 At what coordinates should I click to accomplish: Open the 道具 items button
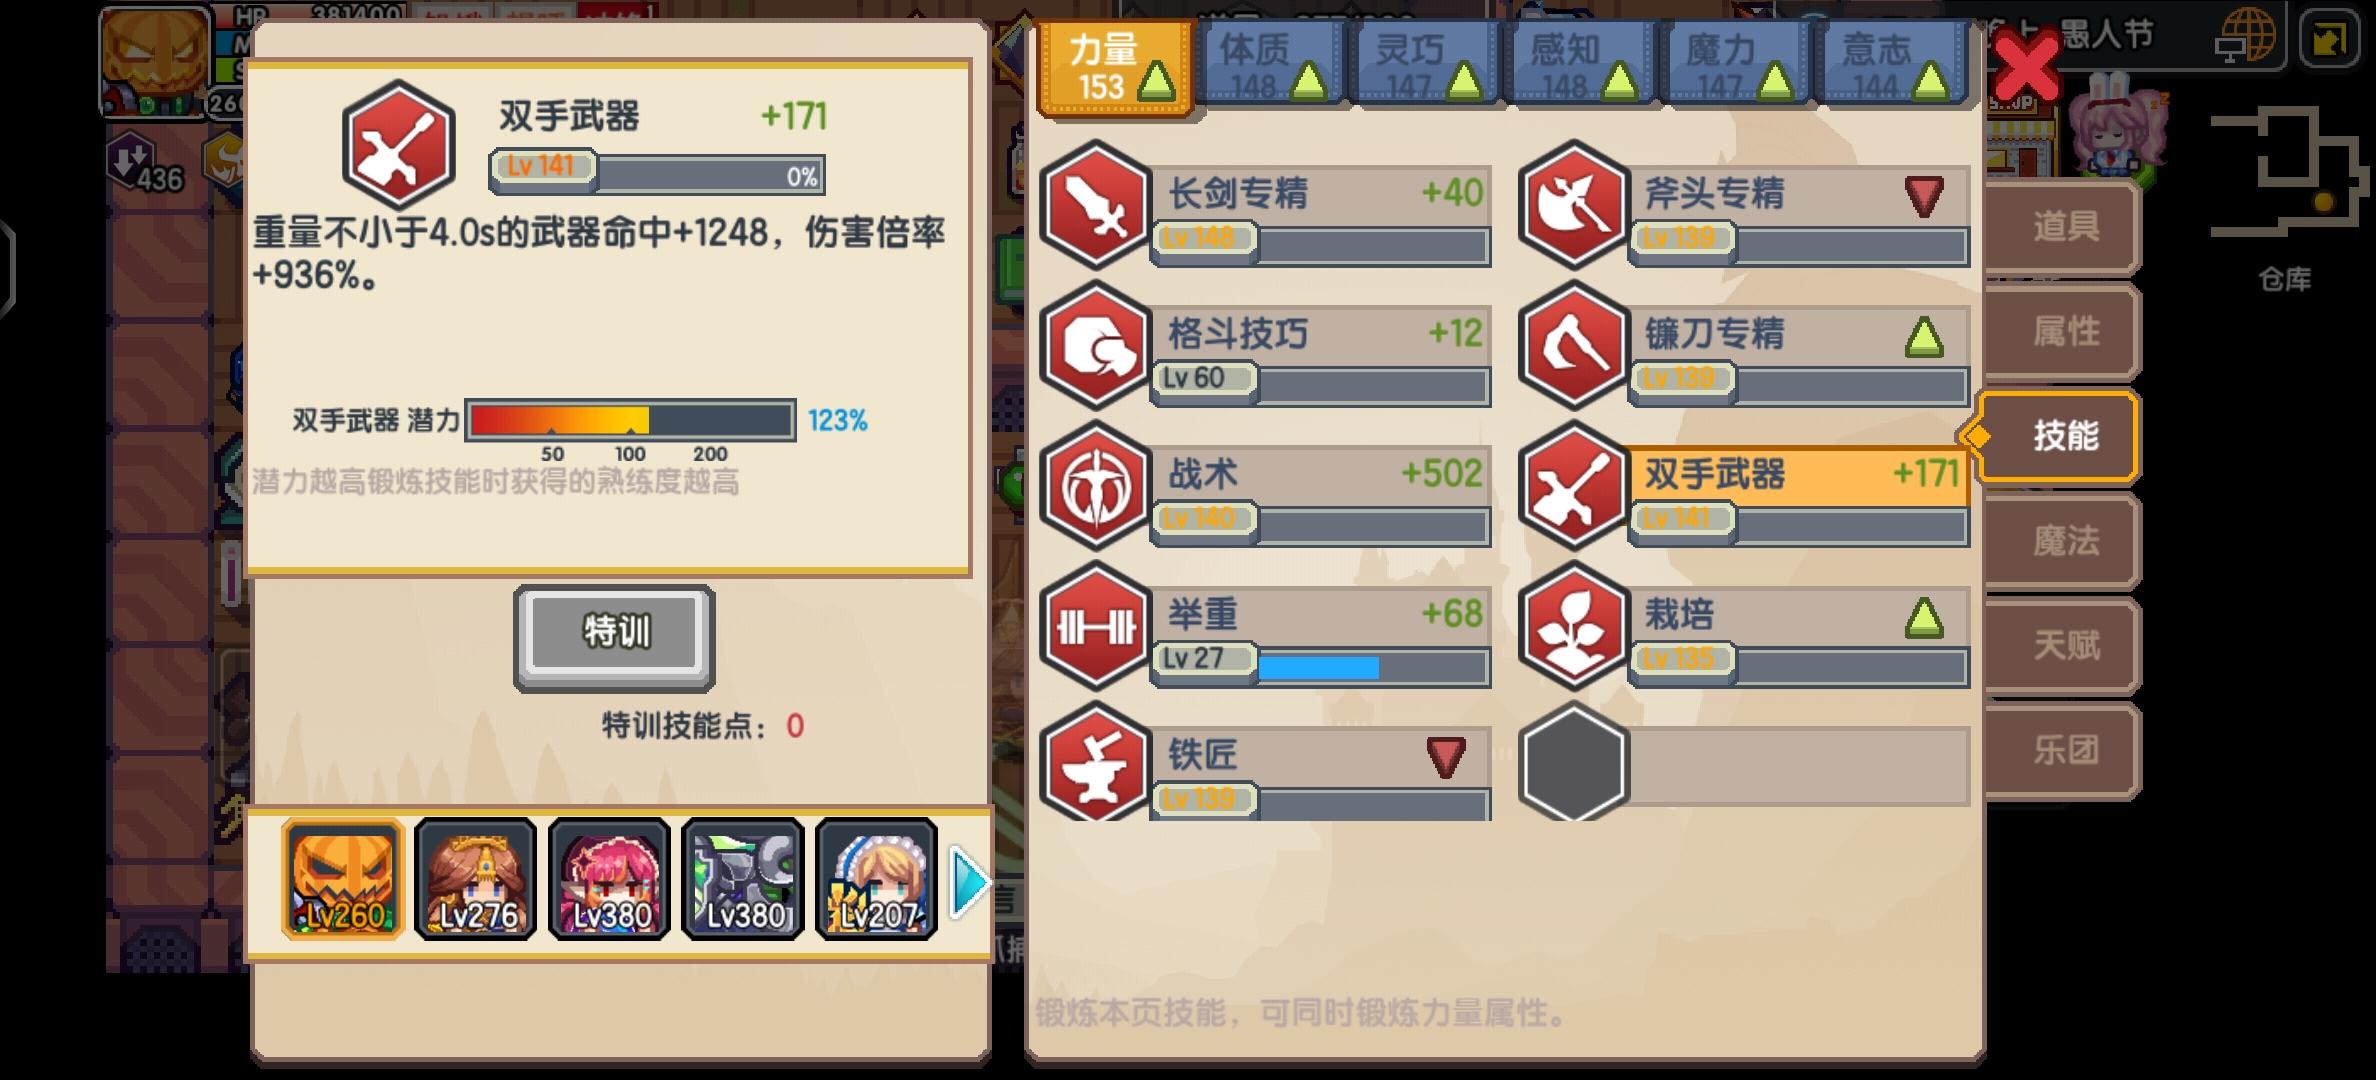(x=2064, y=227)
